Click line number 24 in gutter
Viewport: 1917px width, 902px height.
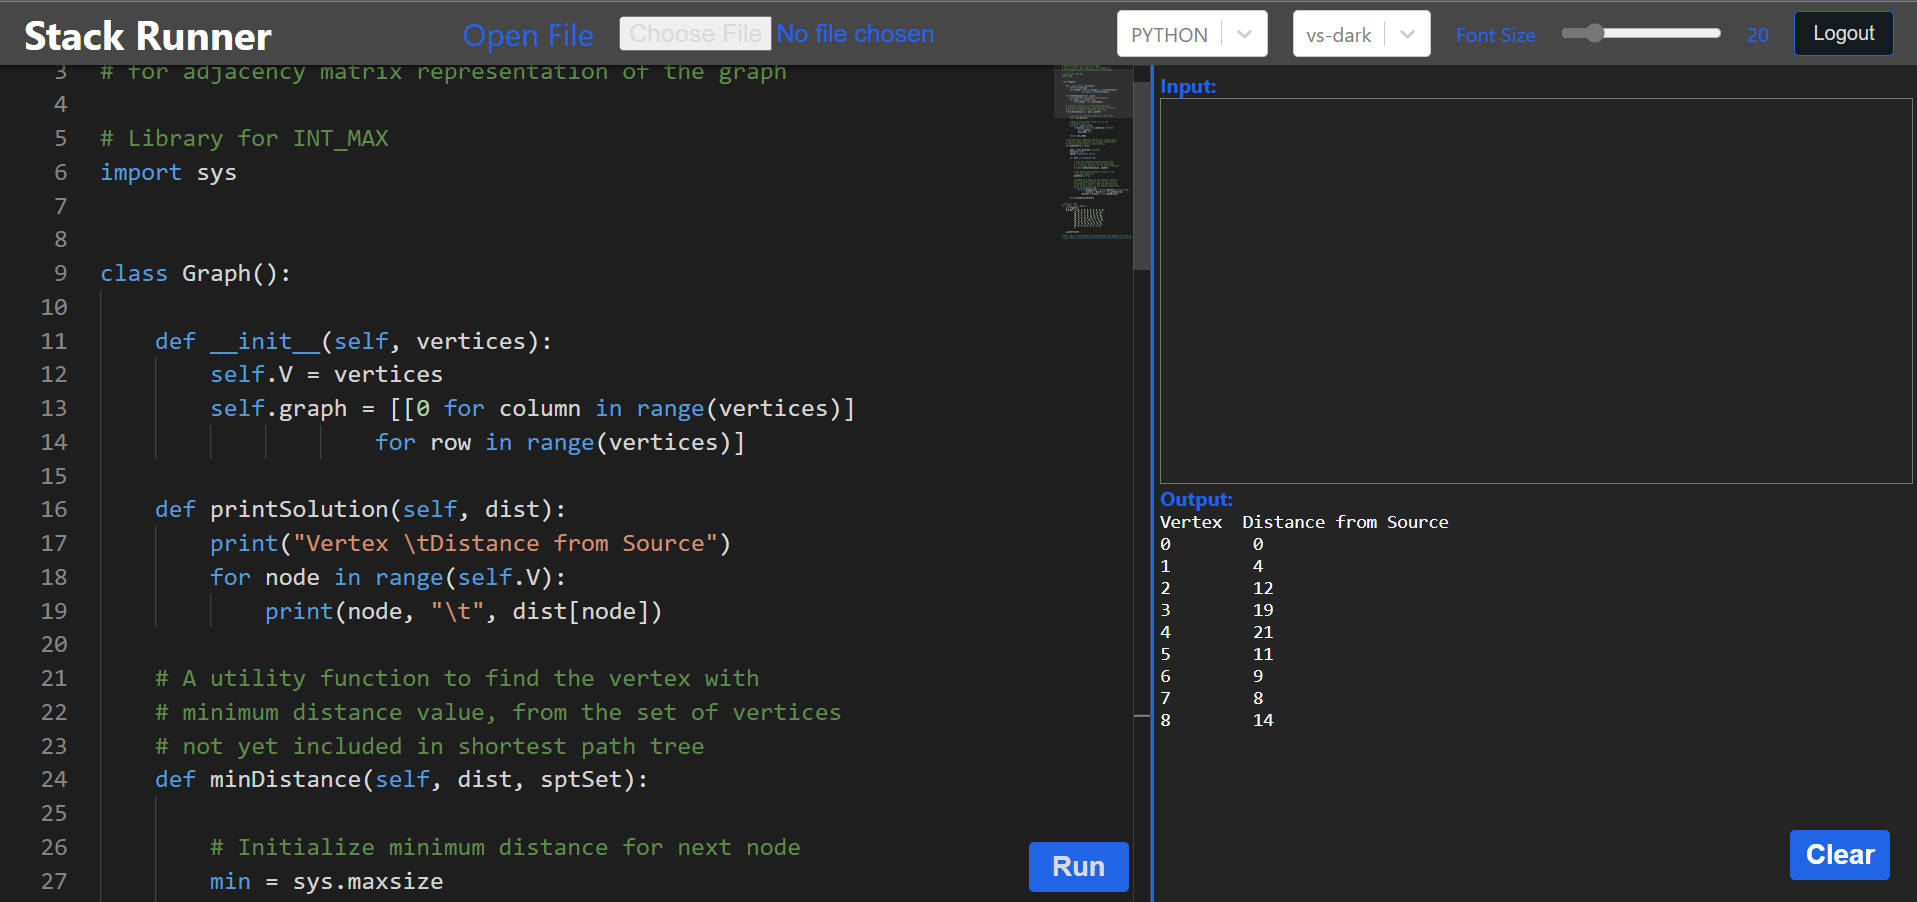pos(54,779)
